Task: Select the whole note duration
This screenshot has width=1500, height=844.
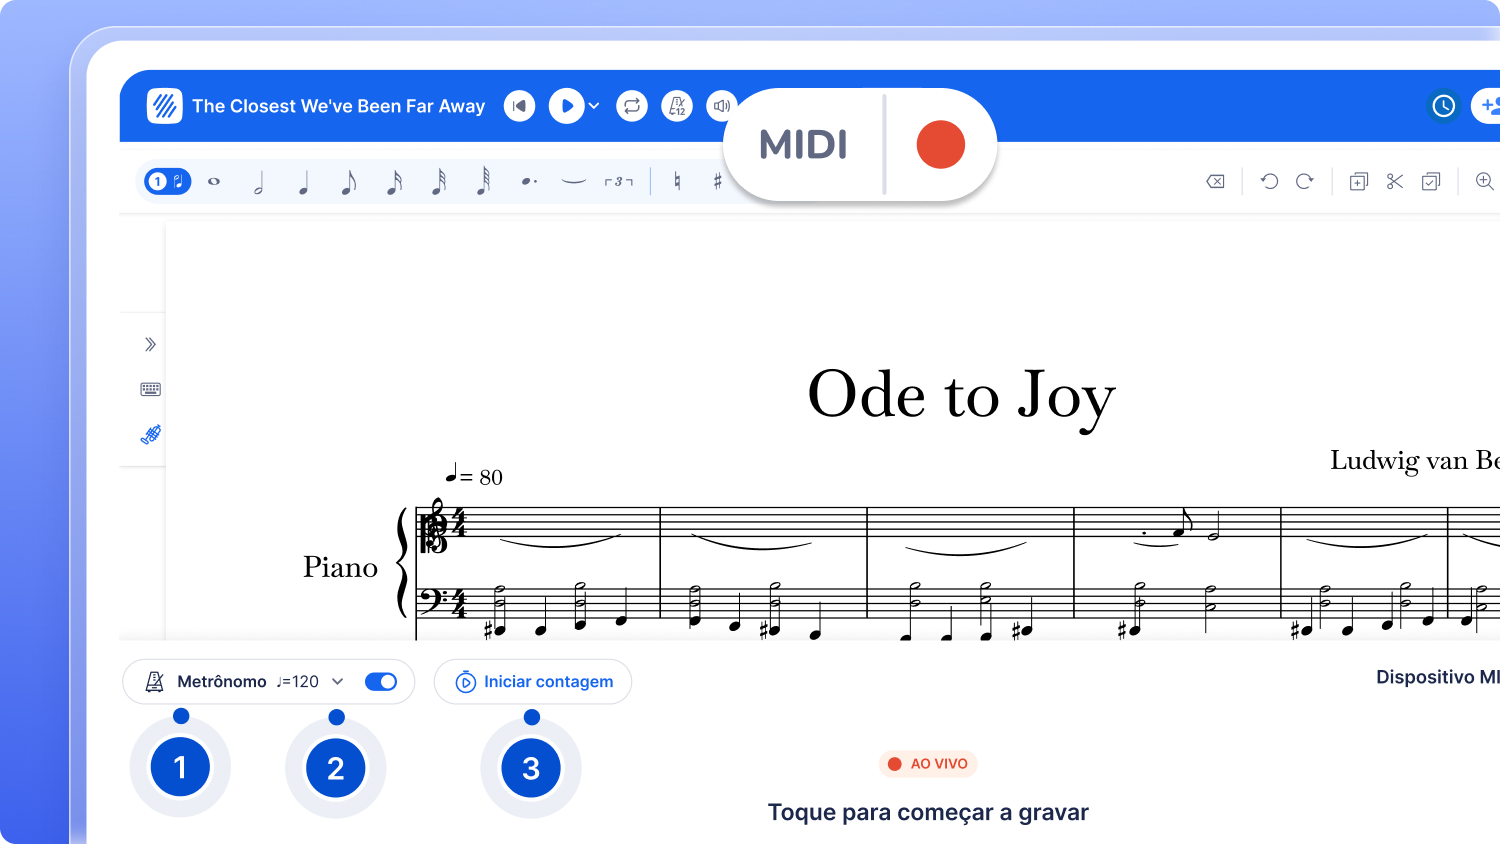Action: pos(214,181)
